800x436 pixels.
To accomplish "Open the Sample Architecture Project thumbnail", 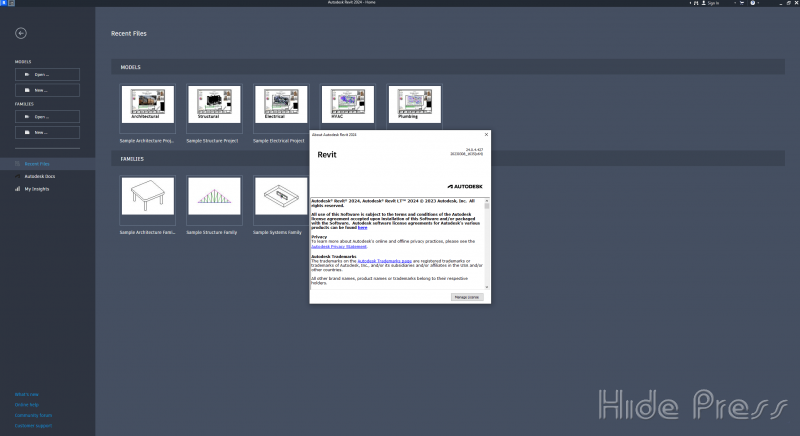I will coord(146,103).
